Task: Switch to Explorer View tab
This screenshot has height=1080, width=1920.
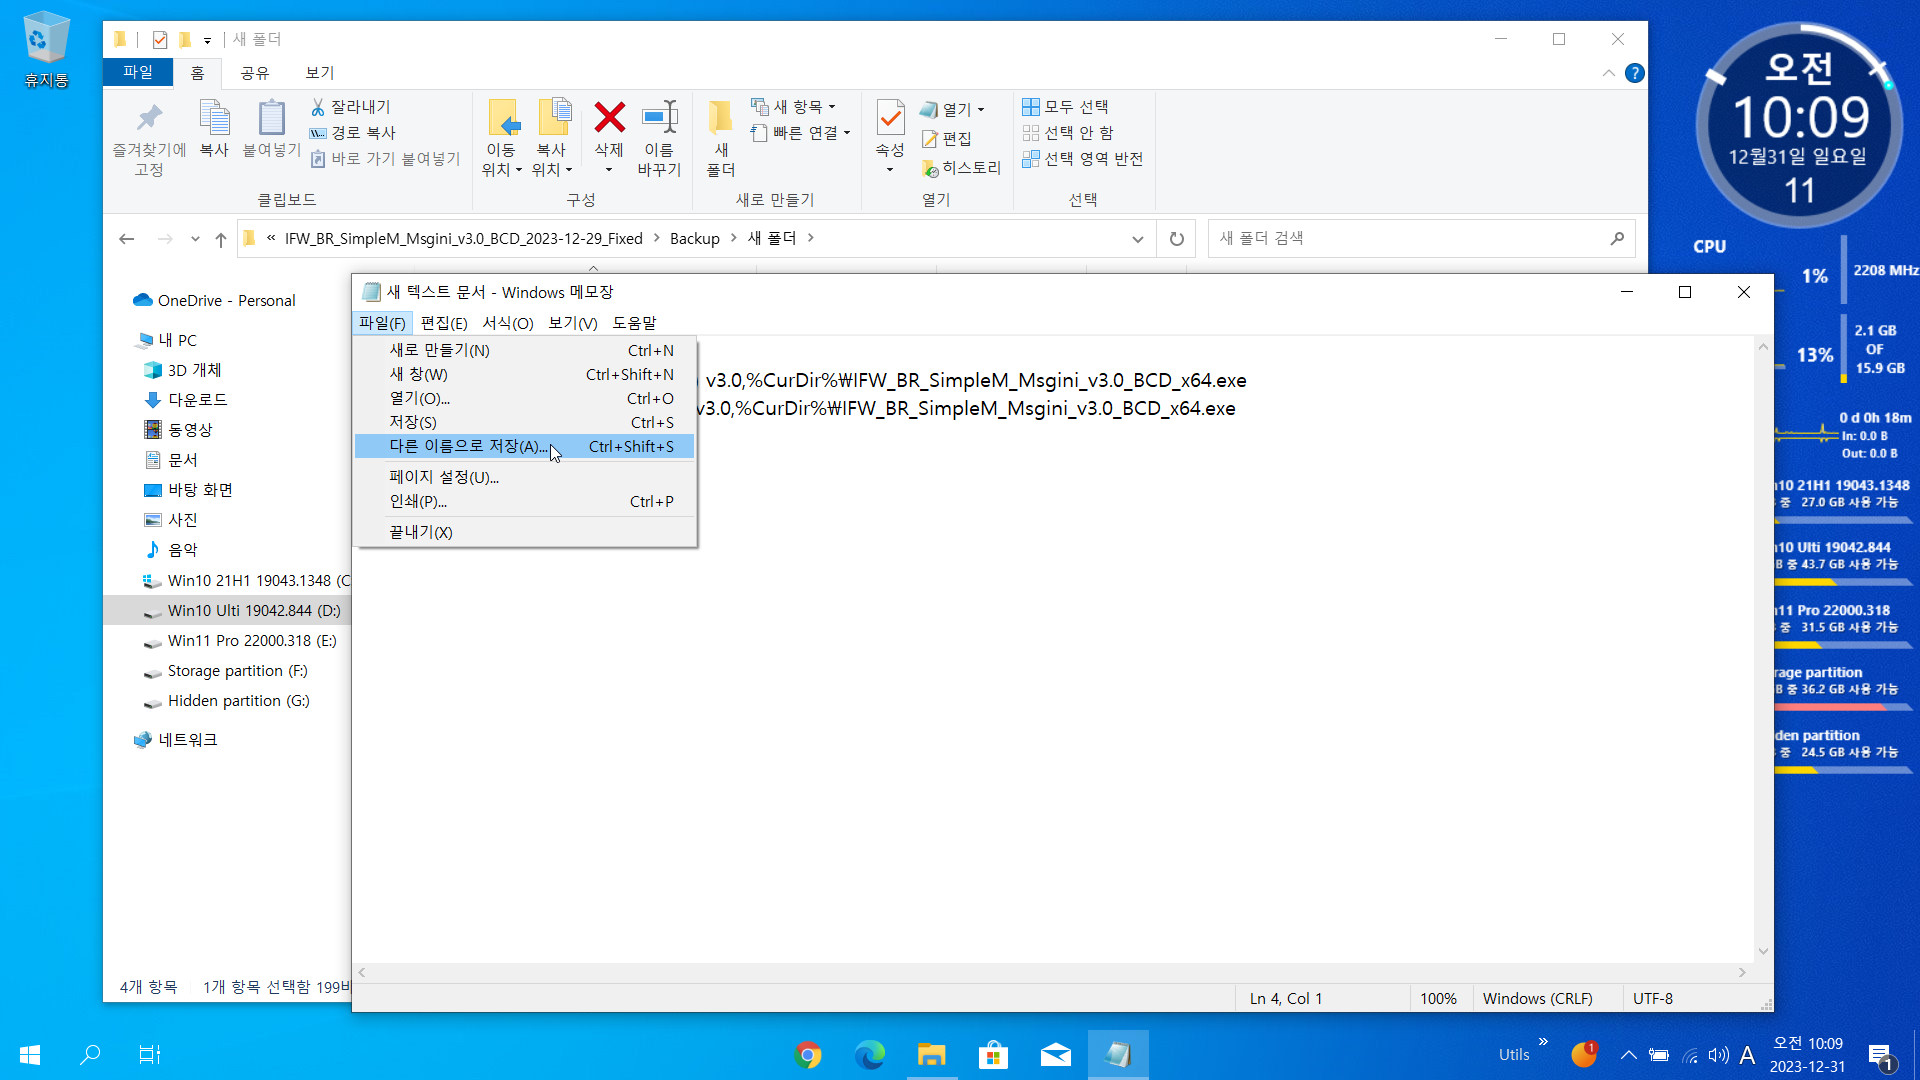Action: (319, 73)
